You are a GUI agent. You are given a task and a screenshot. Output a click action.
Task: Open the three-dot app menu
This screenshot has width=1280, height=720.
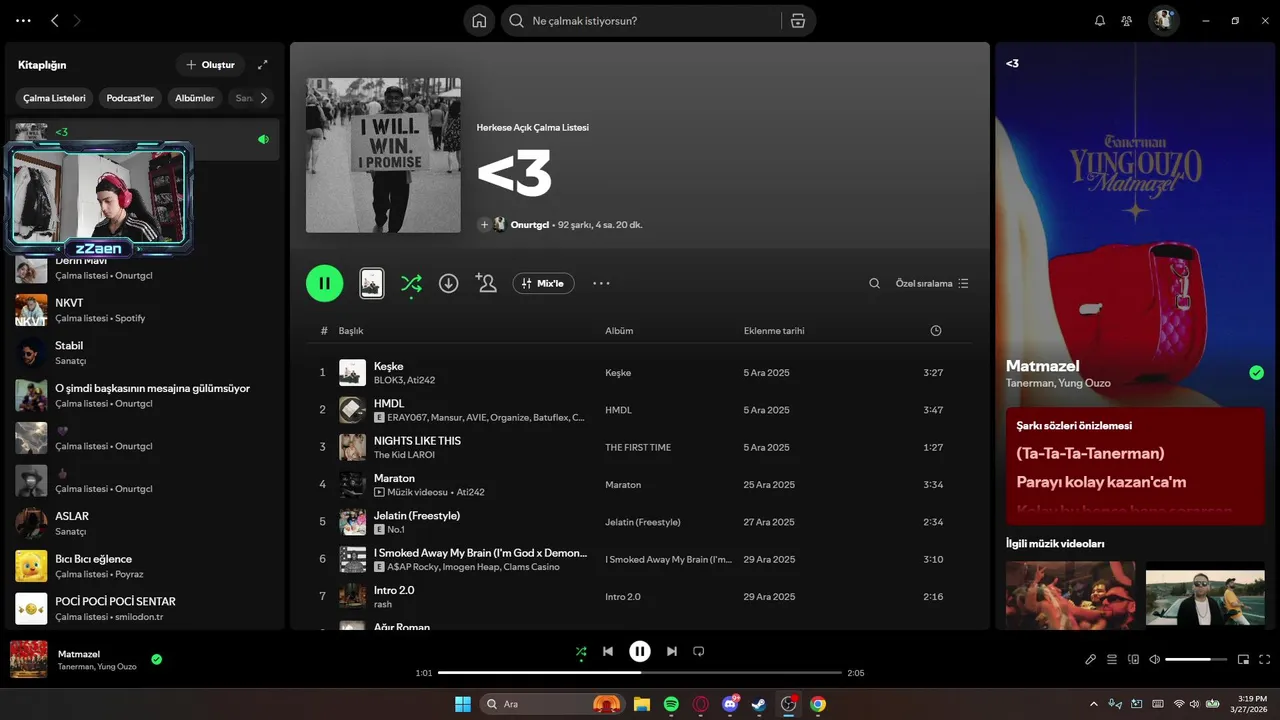pos(24,21)
